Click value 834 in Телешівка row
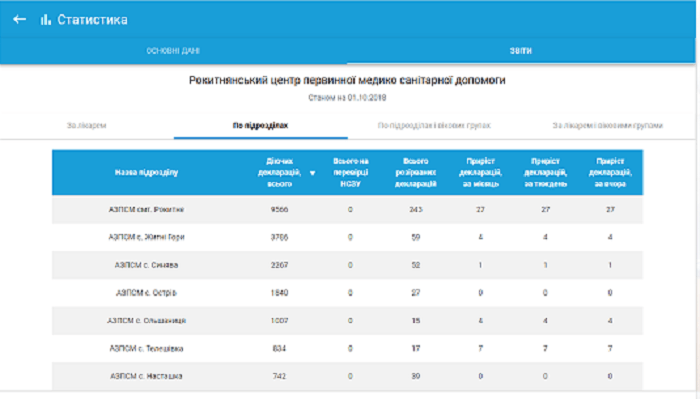Viewport: 700px width, 399px height. (279, 349)
